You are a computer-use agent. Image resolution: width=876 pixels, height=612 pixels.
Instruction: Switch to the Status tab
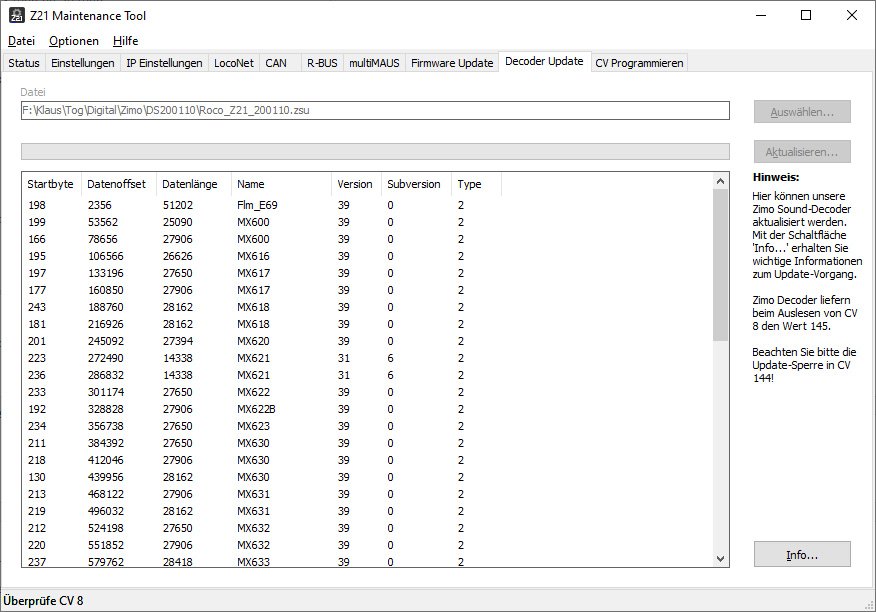point(23,63)
